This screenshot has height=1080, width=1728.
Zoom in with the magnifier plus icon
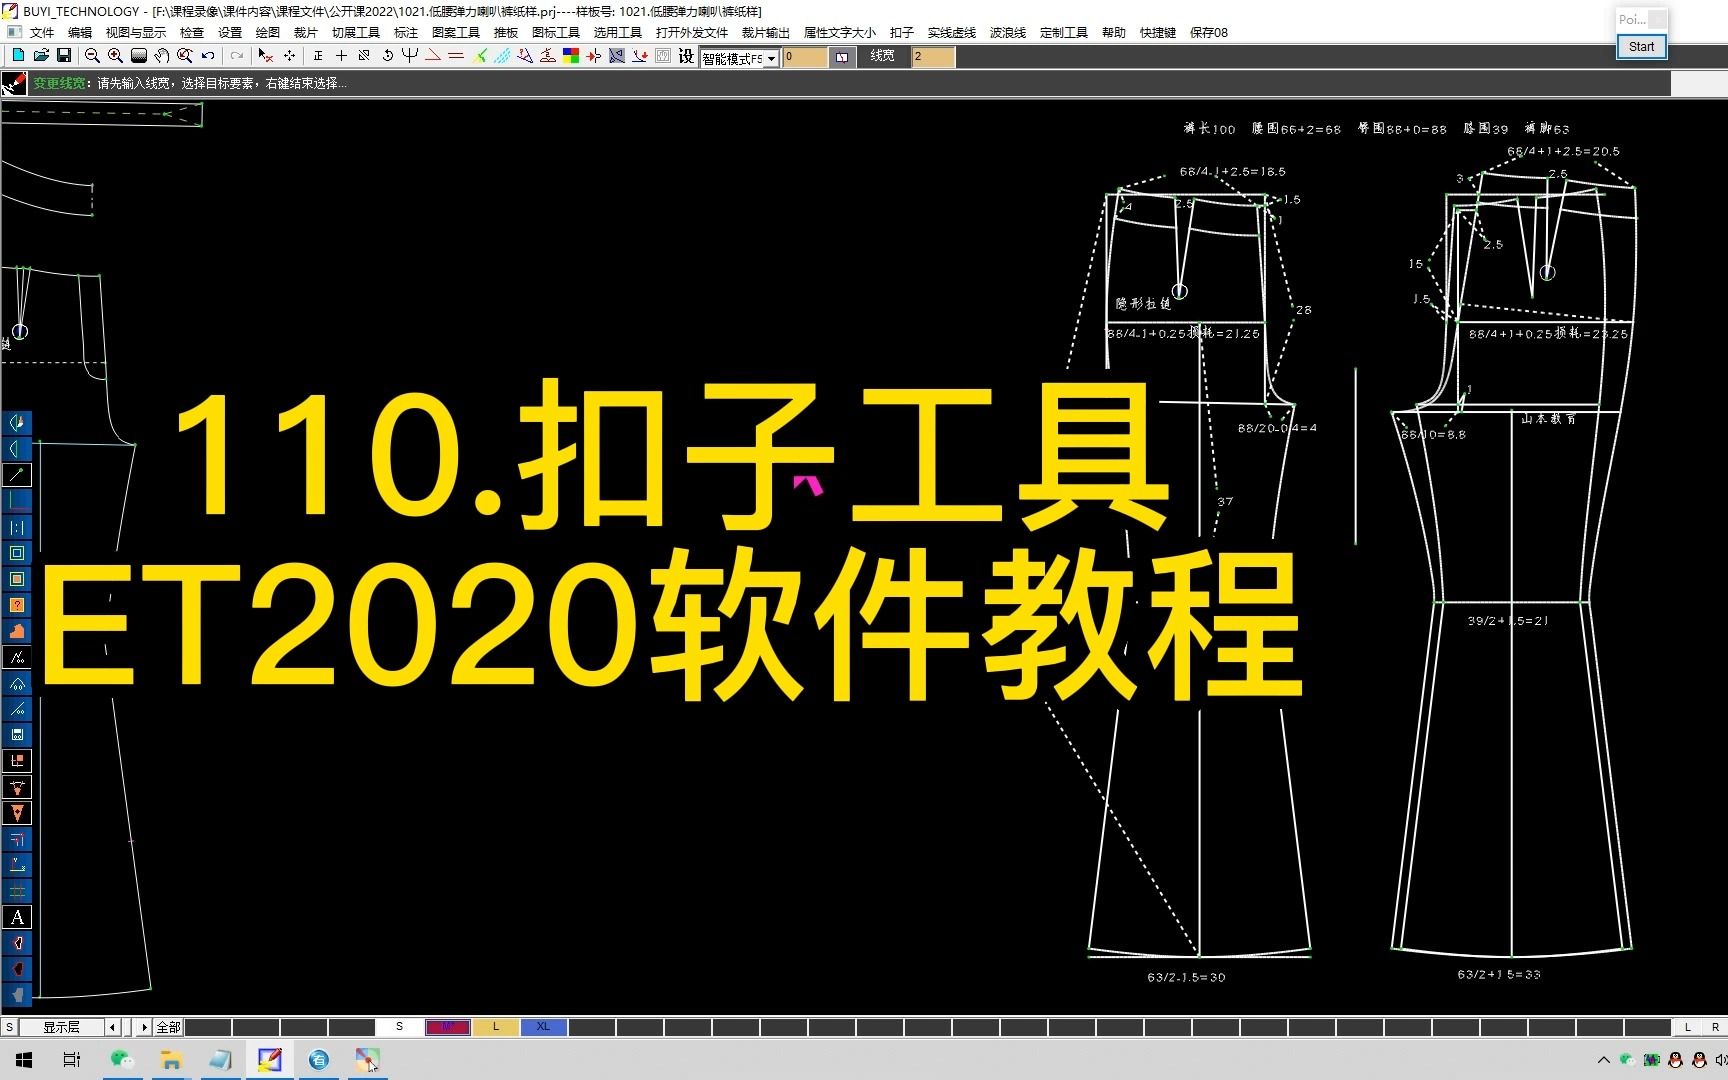pos(115,56)
